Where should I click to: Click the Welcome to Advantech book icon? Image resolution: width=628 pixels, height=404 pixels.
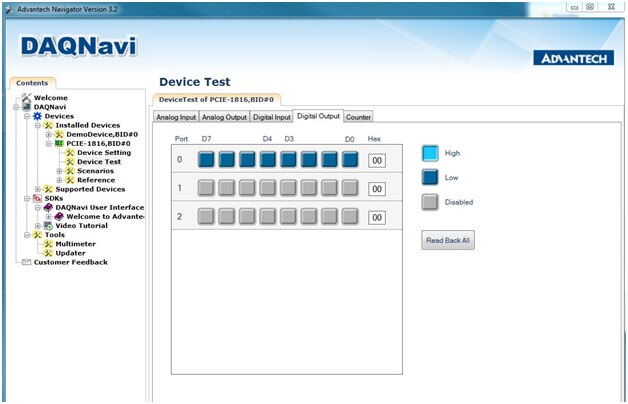[59, 217]
